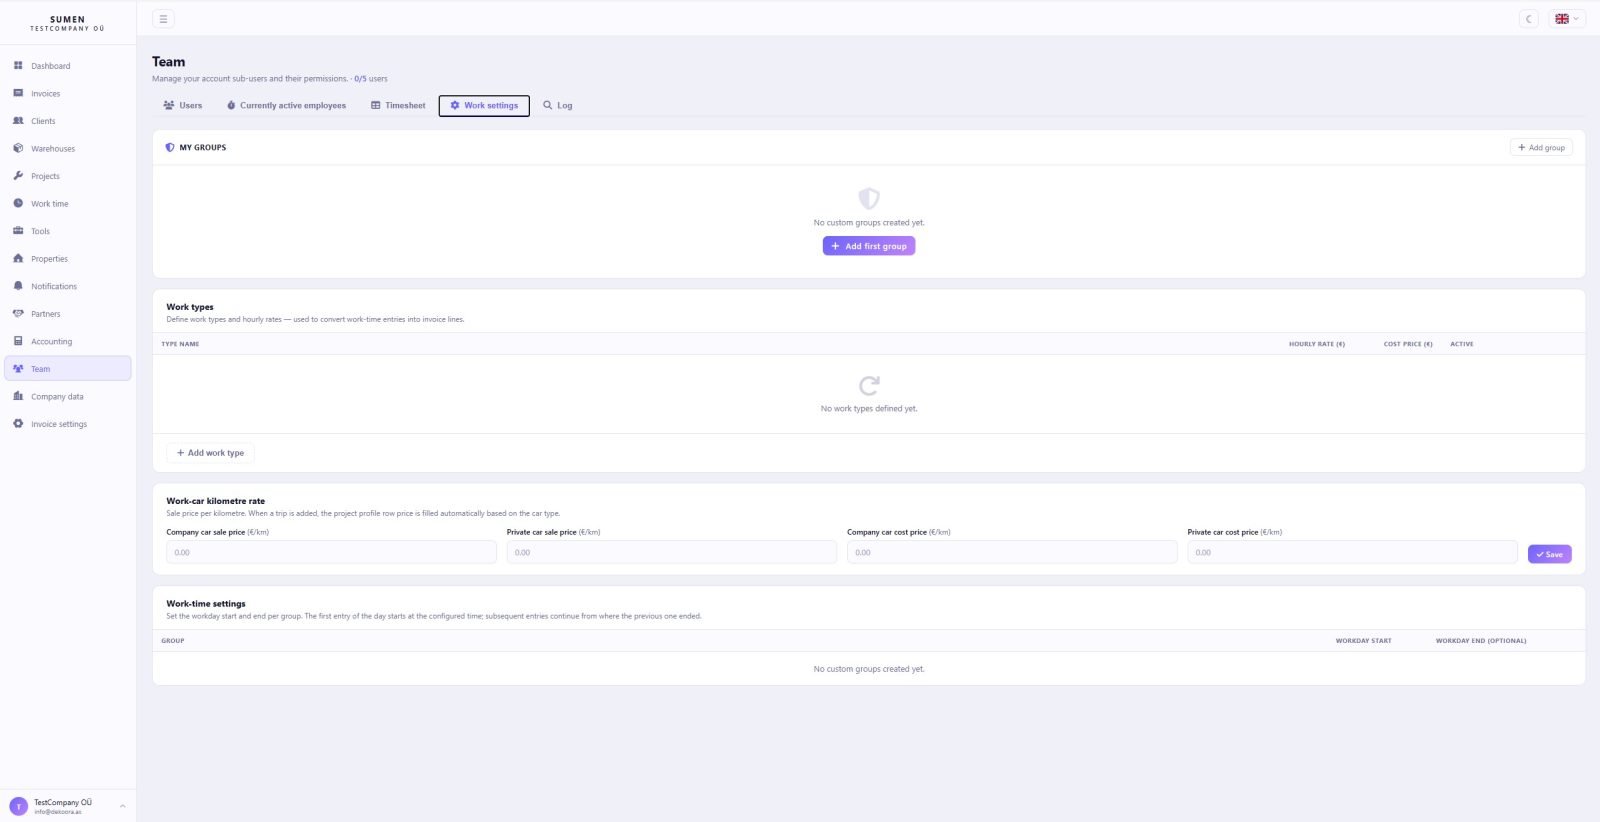
Task: Open Warehouses via its box icon
Action: 18,148
